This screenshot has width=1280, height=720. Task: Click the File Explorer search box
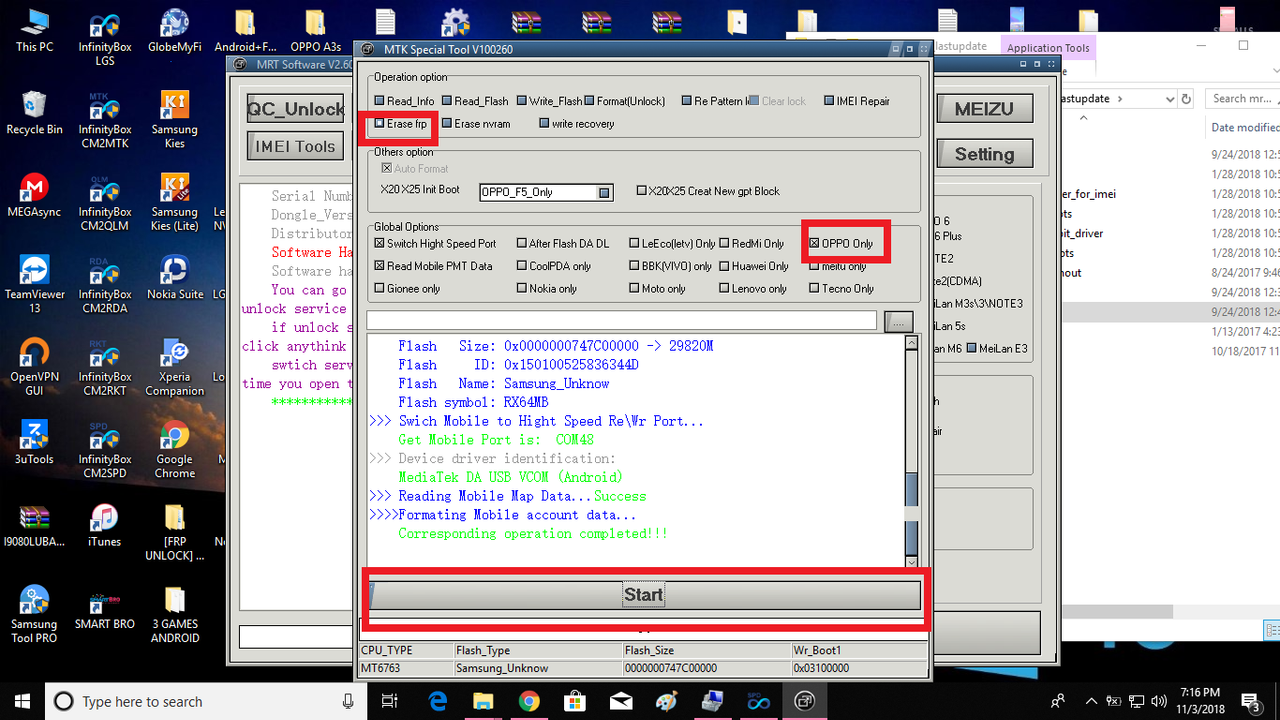pos(1243,99)
